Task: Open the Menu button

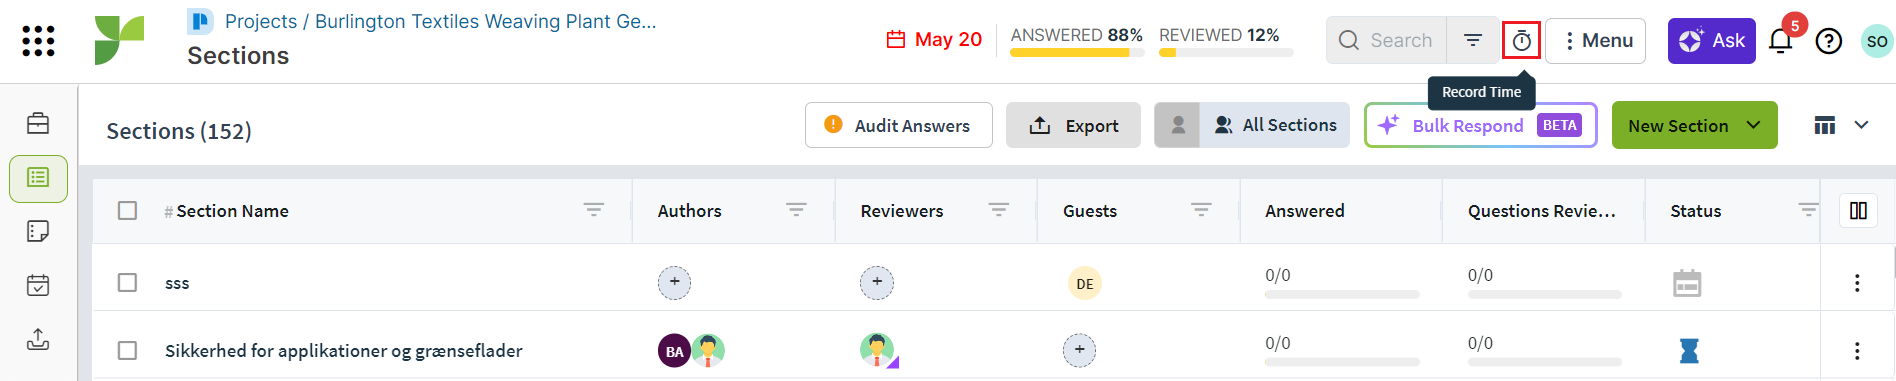Action: point(1596,41)
